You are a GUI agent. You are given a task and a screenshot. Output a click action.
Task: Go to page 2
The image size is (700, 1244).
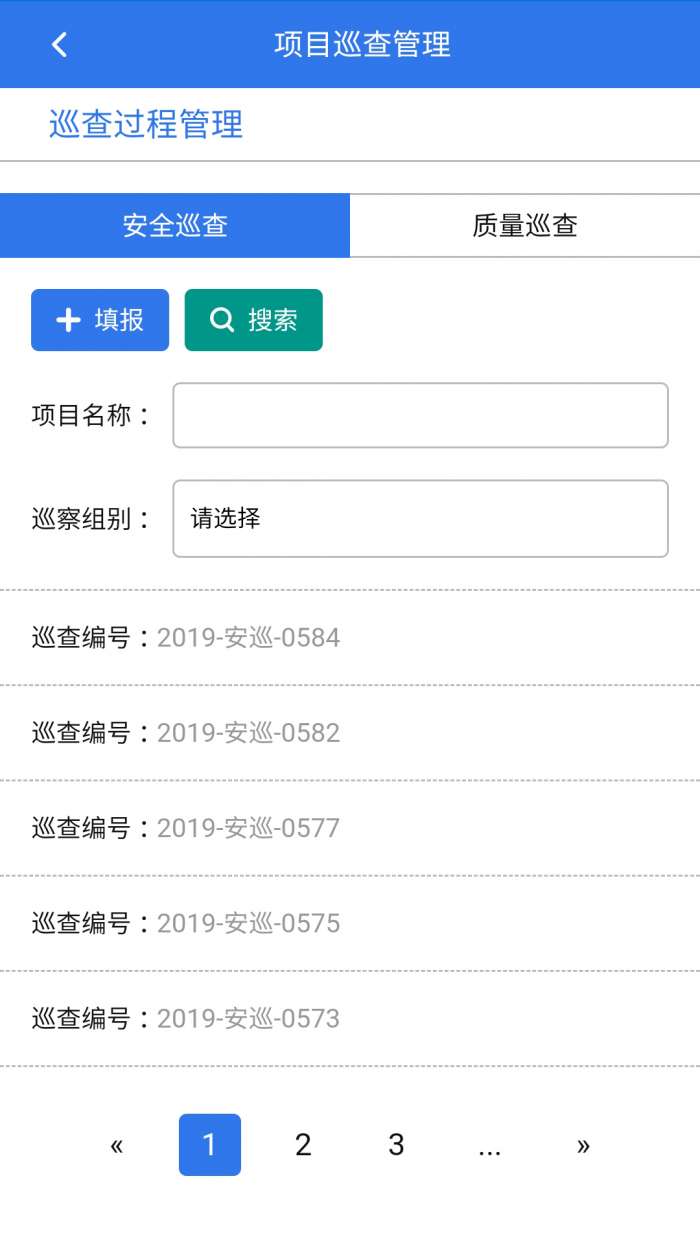303,1145
